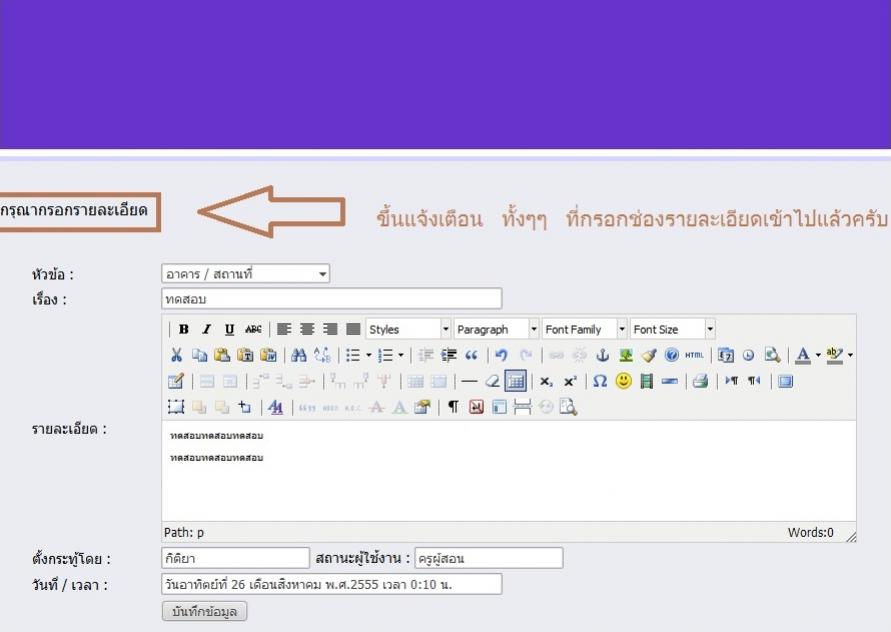Toggle strikethrough ABC formatting
The image size is (891, 632).
253,329
